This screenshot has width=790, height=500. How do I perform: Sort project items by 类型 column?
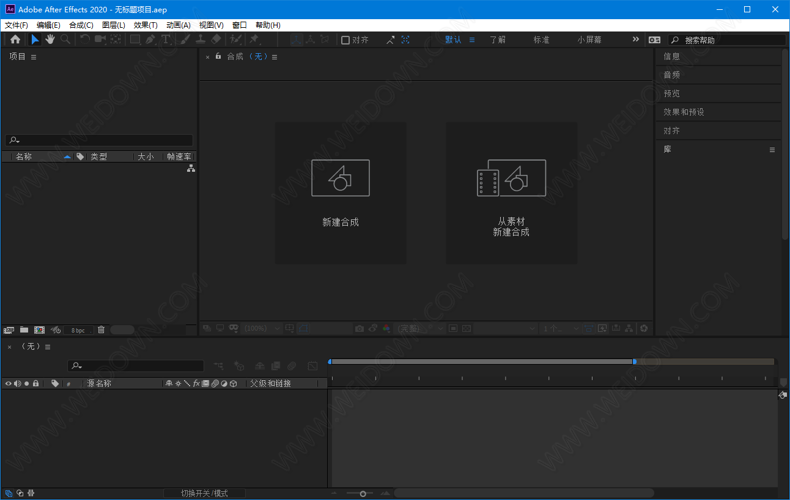tap(99, 157)
